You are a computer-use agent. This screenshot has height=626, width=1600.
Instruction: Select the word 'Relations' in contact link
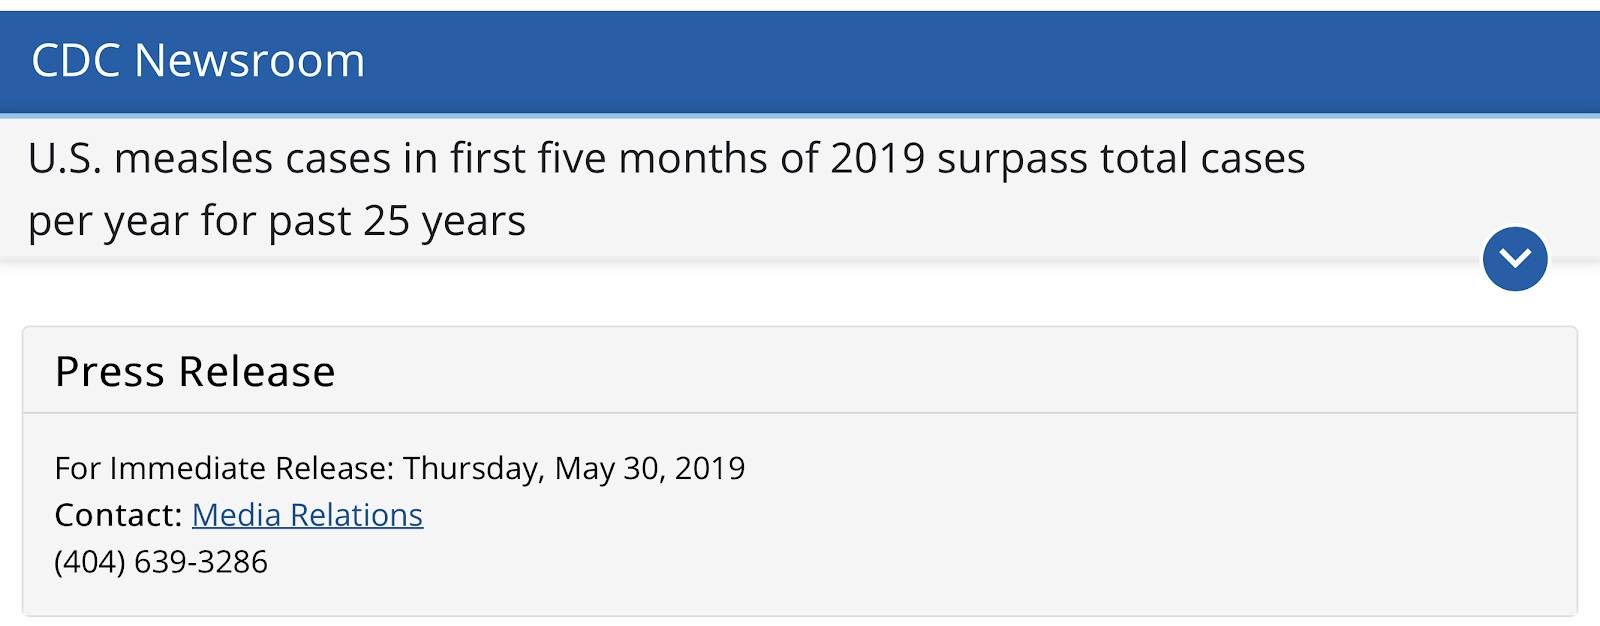coord(357,514)
